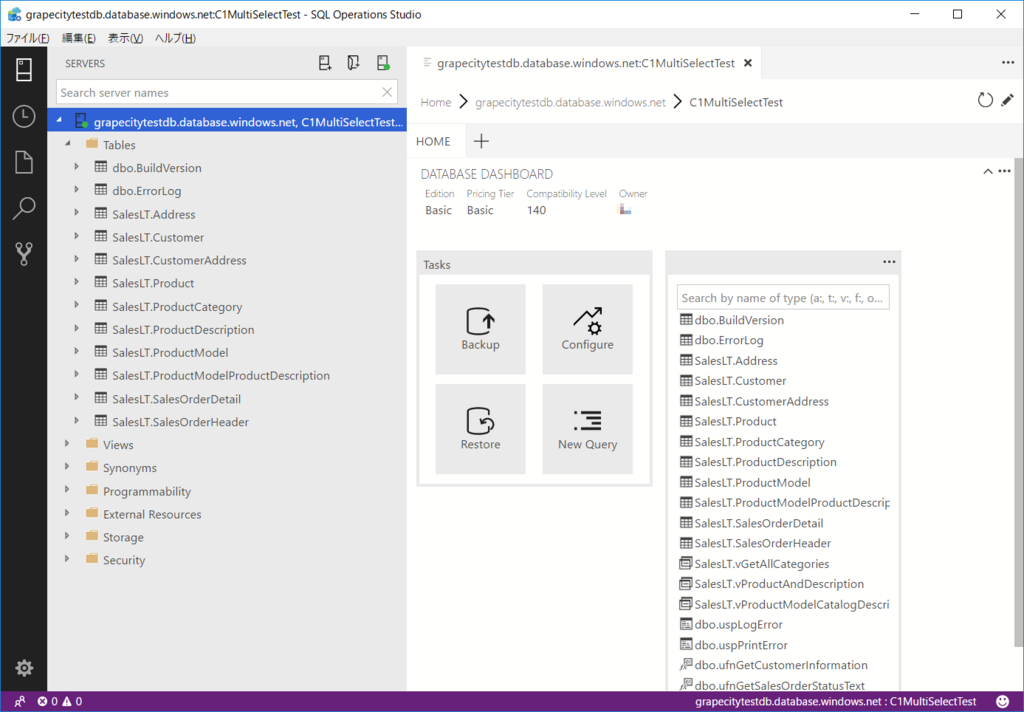Click the Search server names field
The height and width of the screenshot is (712, 1024).
coord(227,92)
